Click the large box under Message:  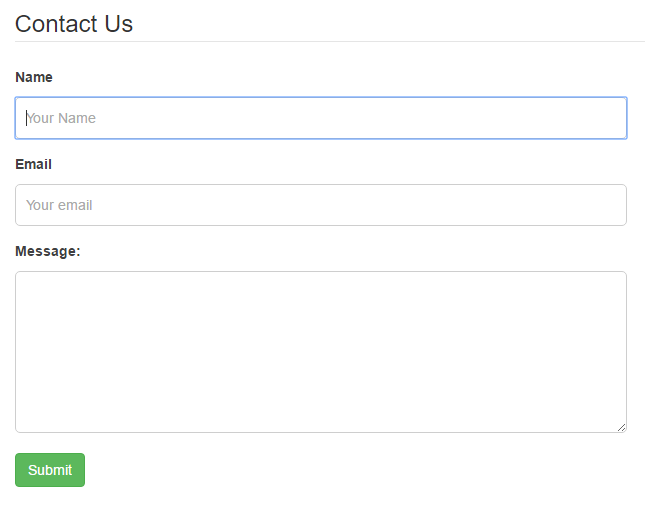pyautogui.click(x=320, y=352)
